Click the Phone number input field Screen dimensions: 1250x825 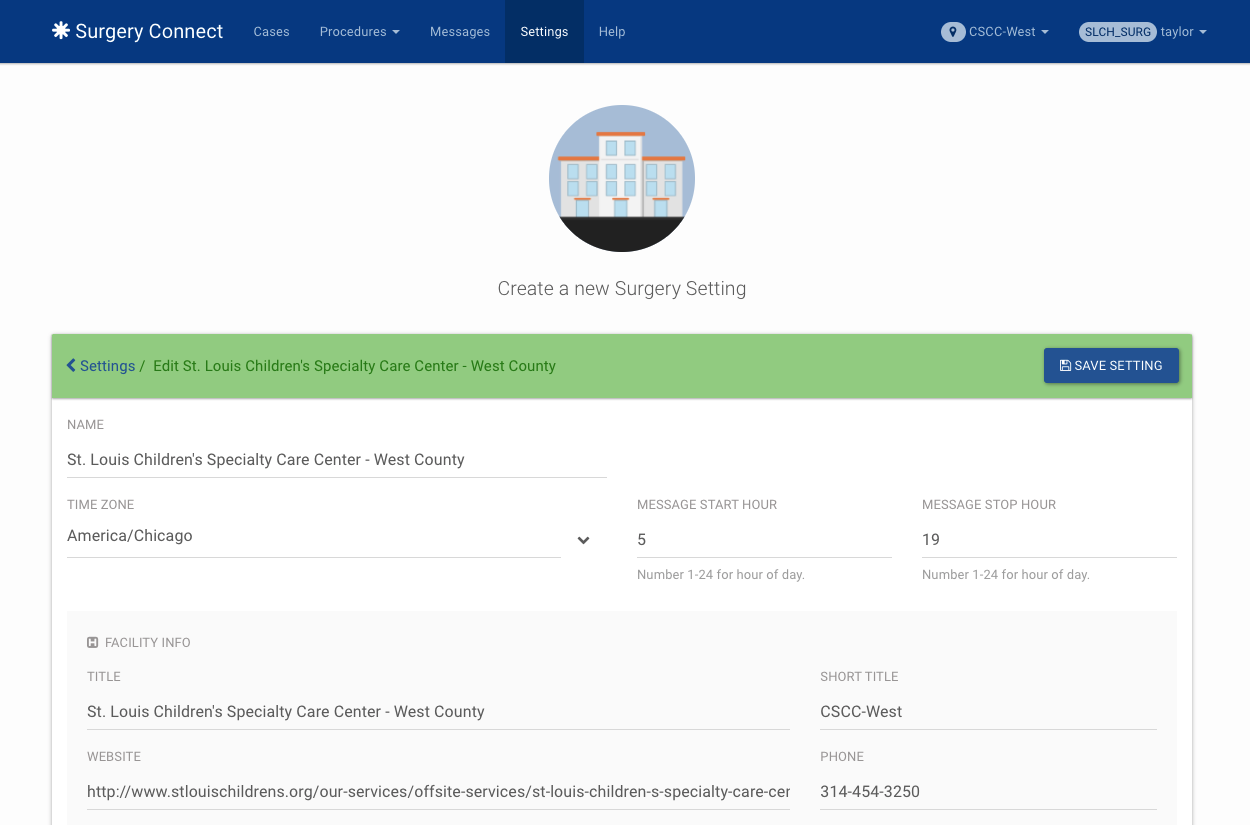point(988,792)
